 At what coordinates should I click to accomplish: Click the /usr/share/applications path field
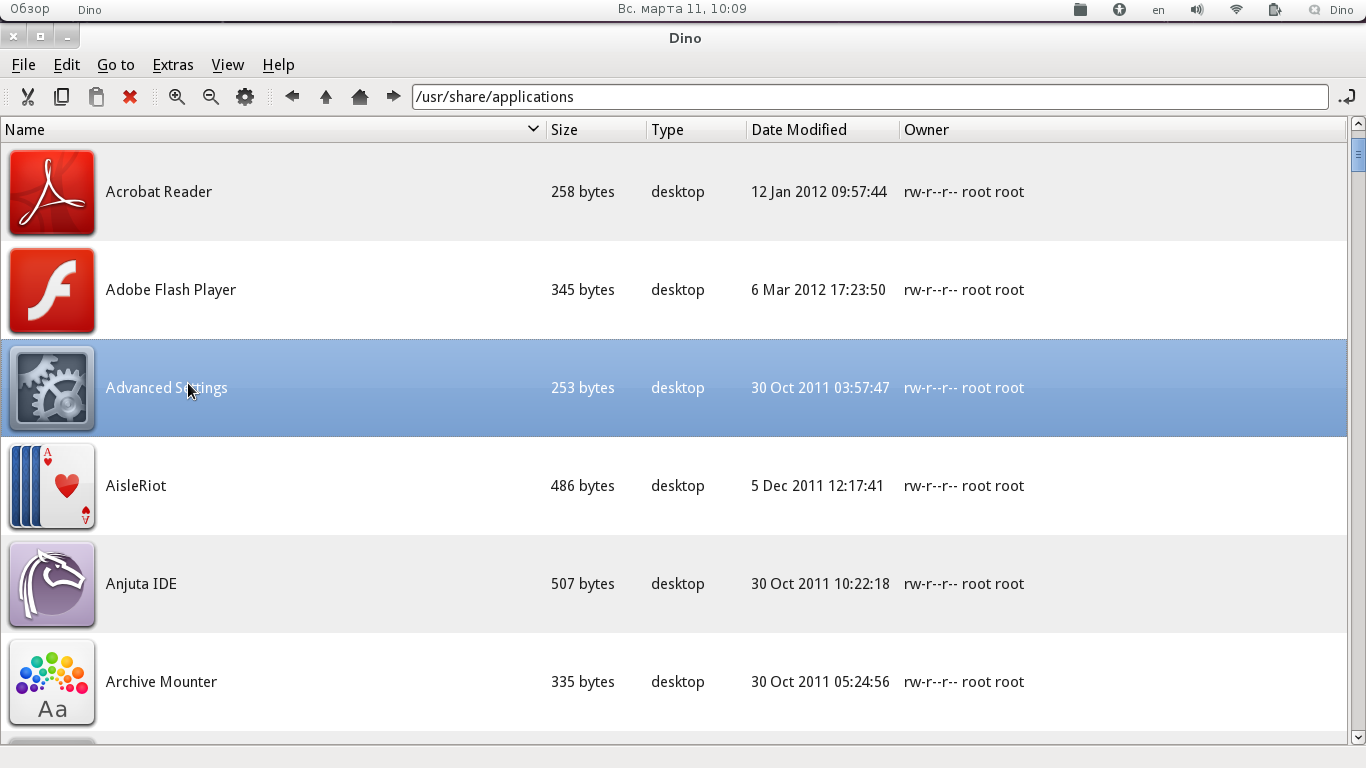[870, 97]
